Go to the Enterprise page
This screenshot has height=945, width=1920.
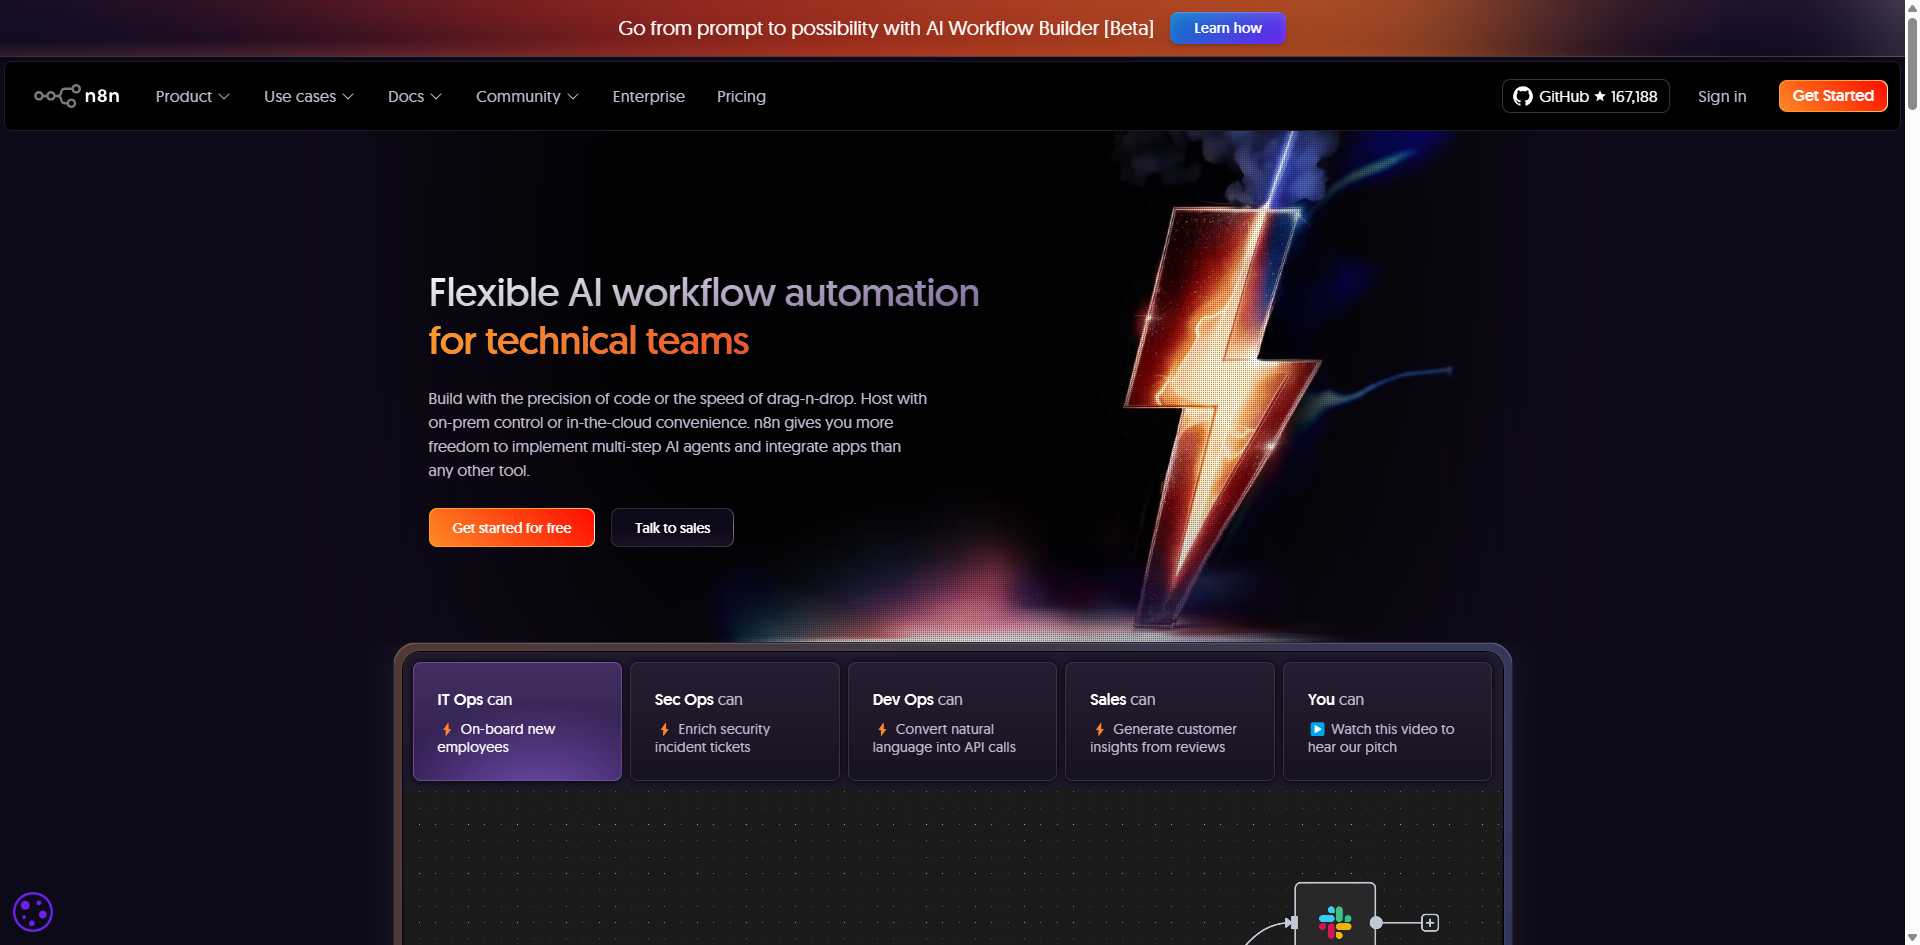(x=648, y=96)
